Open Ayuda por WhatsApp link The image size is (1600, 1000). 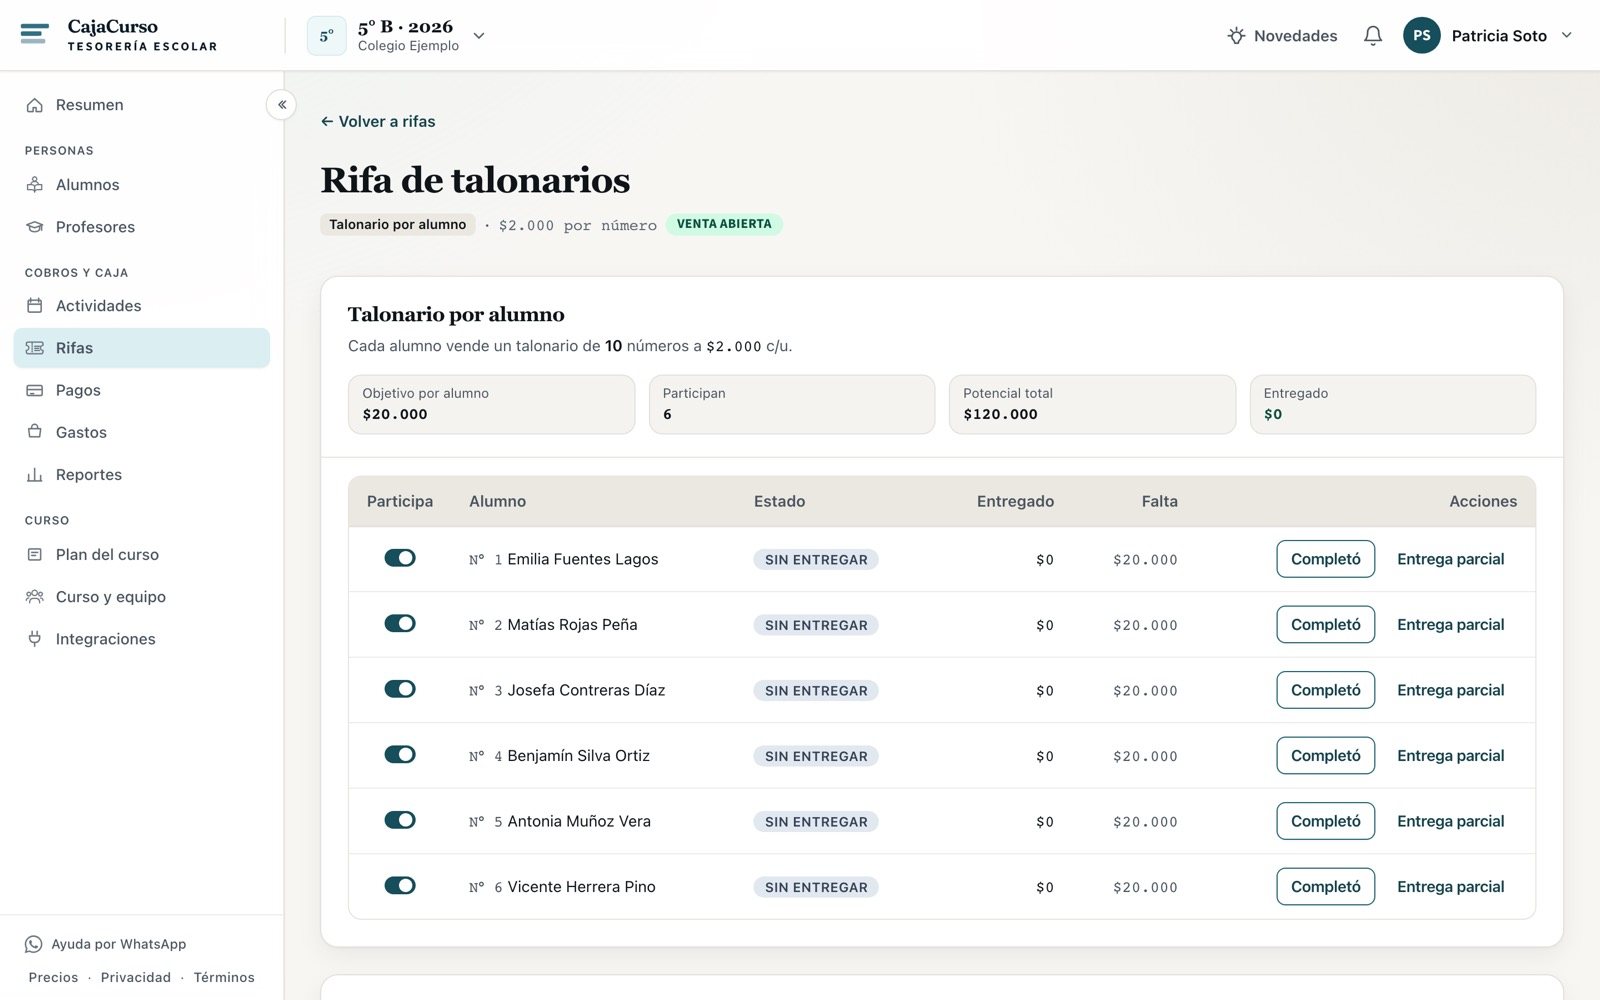(106, 944)
